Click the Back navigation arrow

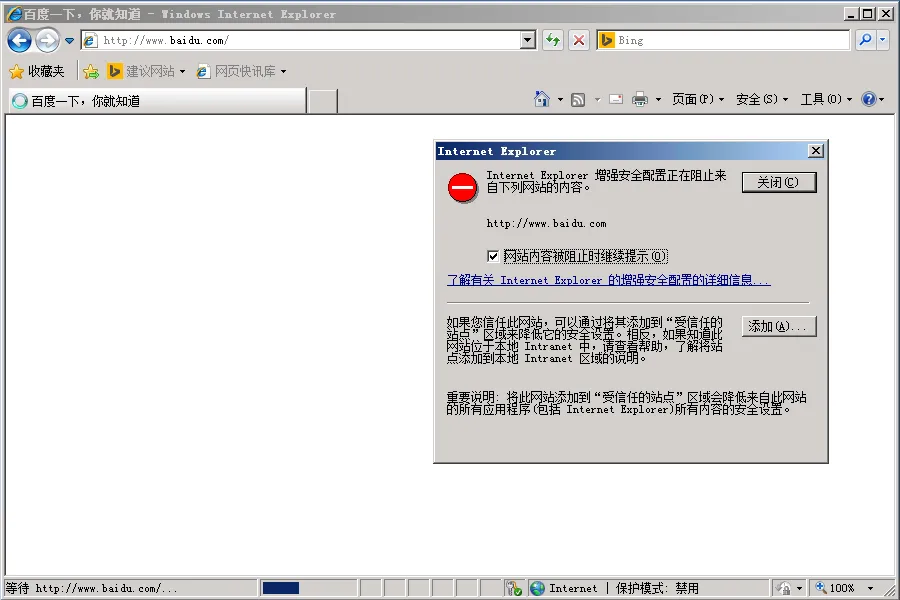(20, 41)
